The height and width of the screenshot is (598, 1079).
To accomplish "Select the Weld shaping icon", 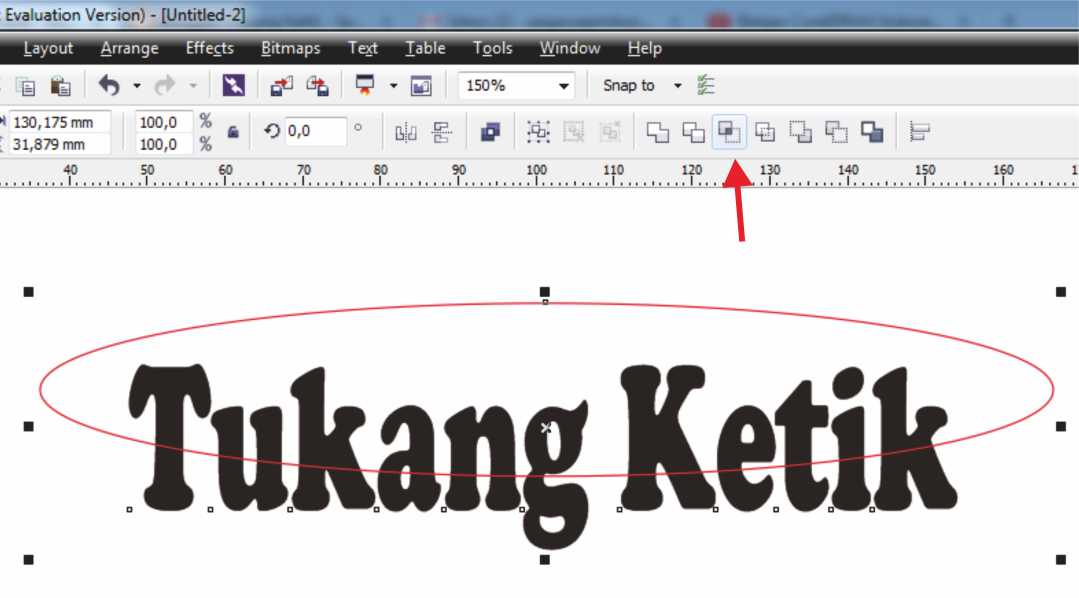I will point(659,132).
